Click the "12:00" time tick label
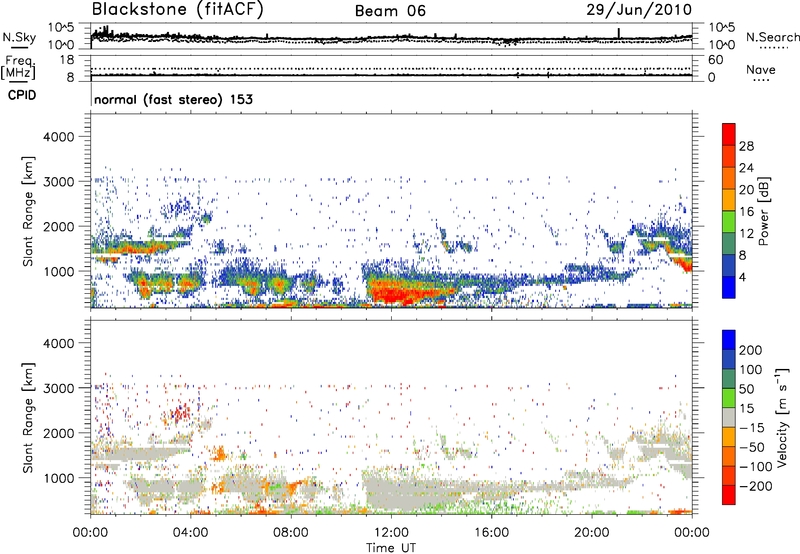This screenshot has width=800, height=554. click(391, 533)
